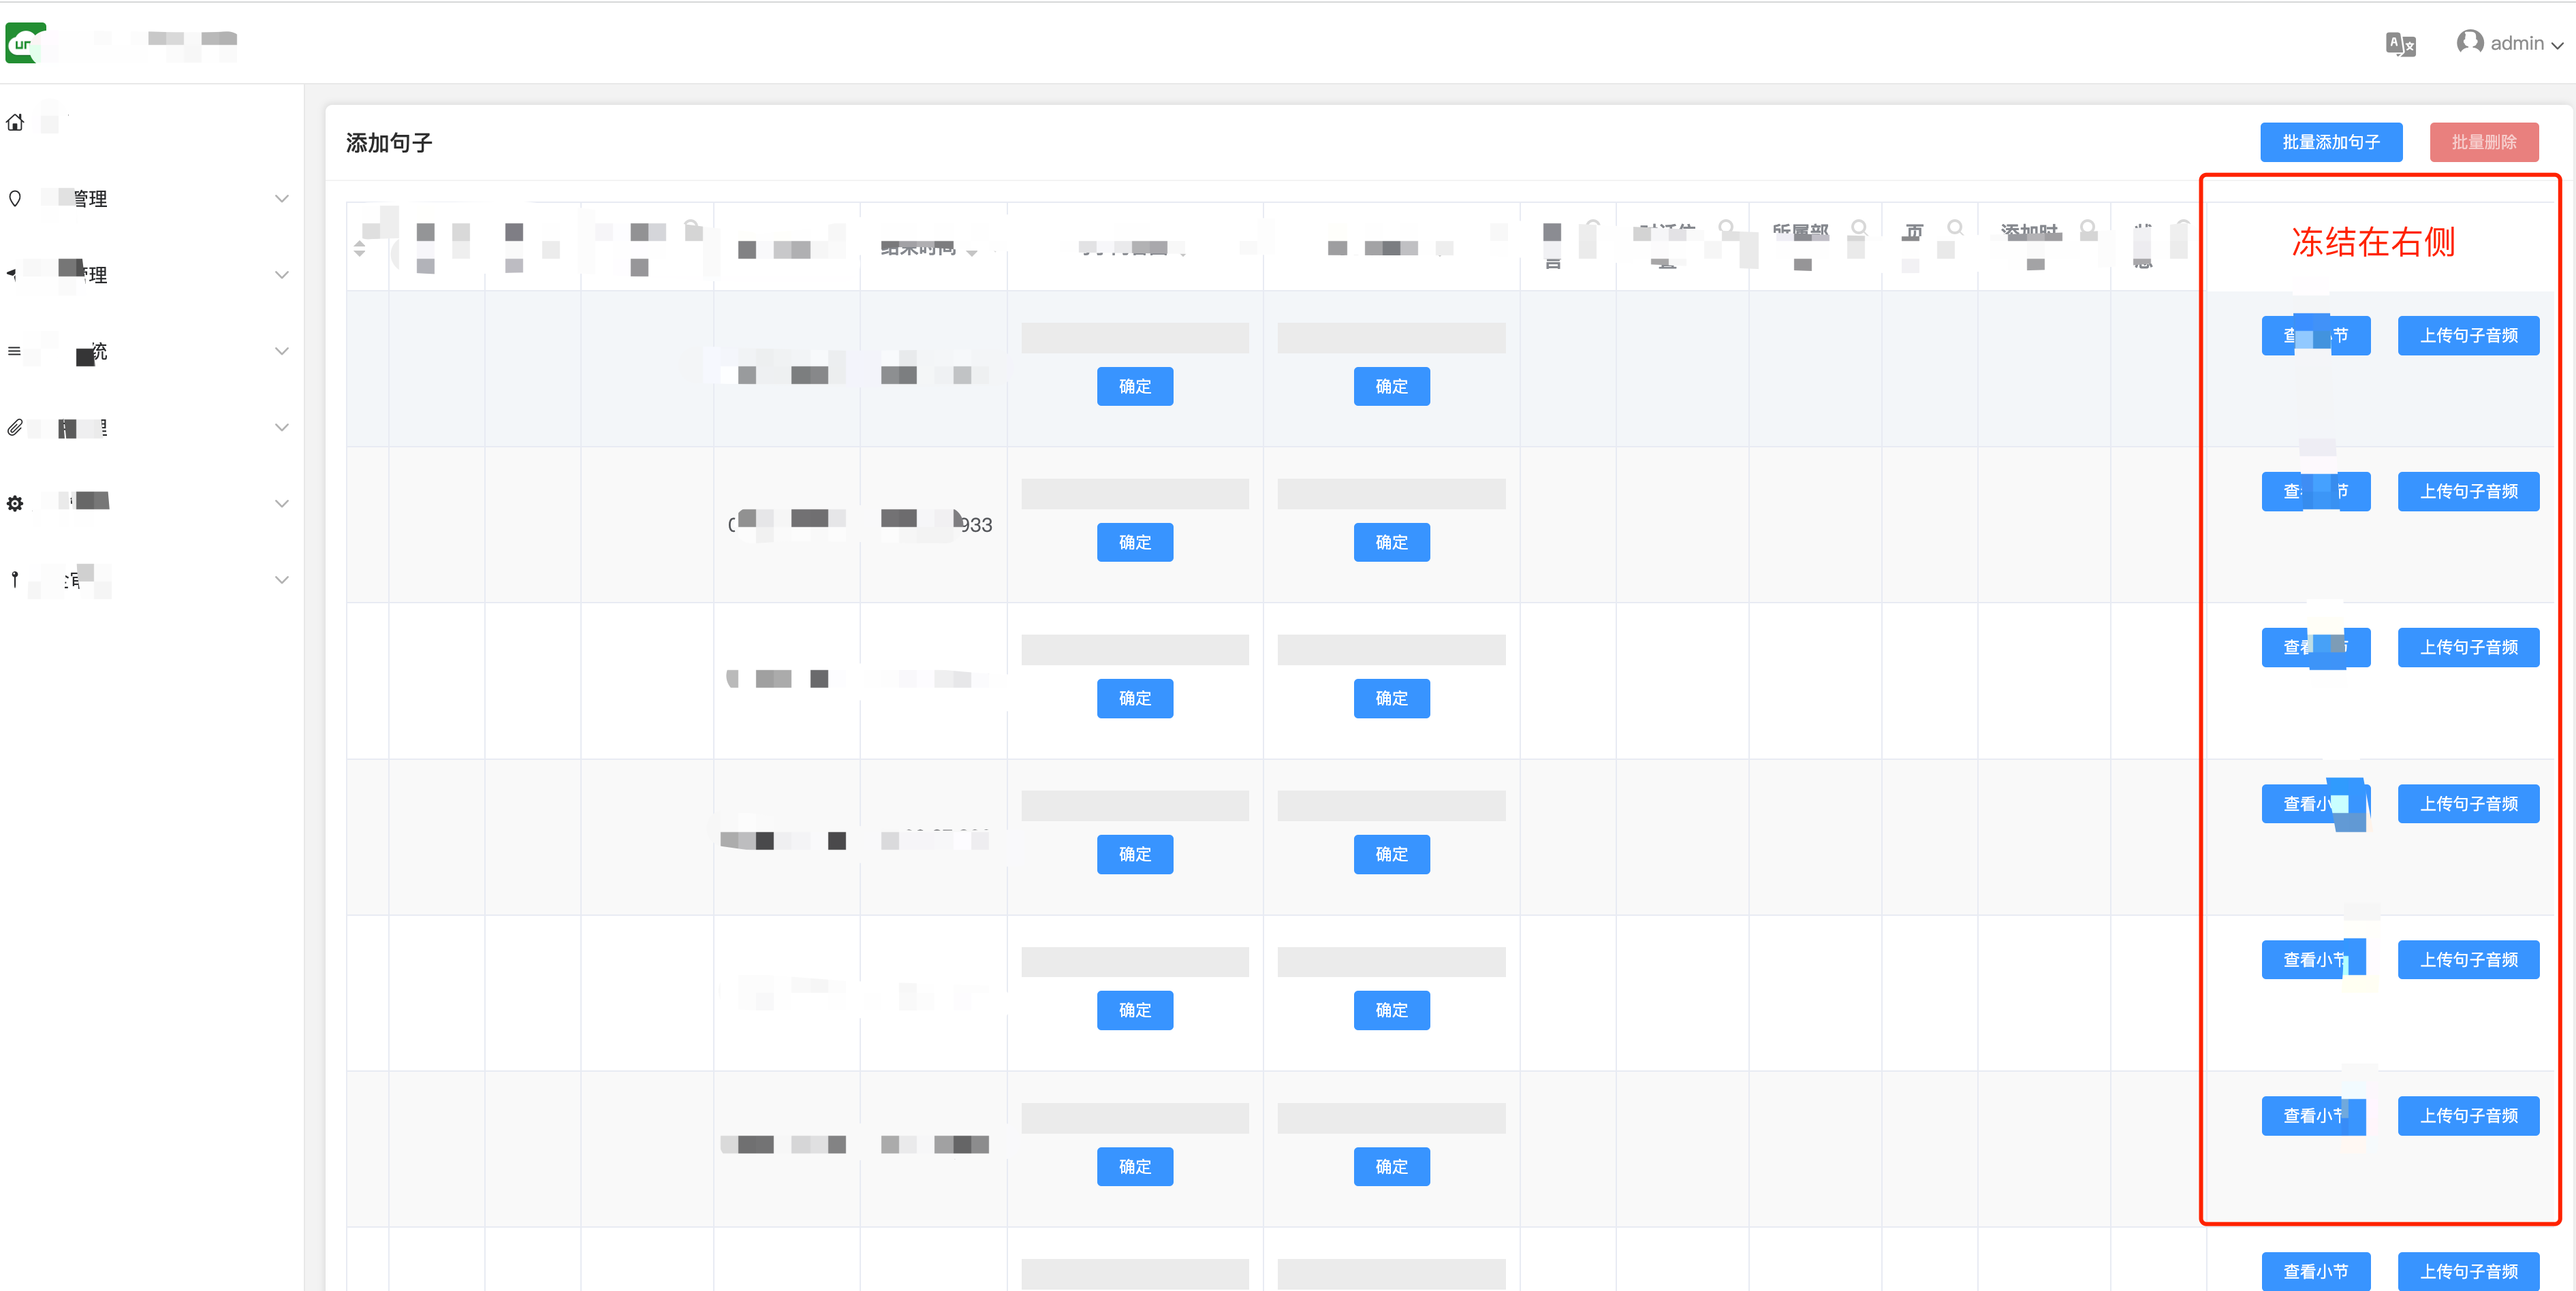Click left 确定 button in the 933 row
The width and height of the screenshot is (2576, 1291).
coord(1135,542)
